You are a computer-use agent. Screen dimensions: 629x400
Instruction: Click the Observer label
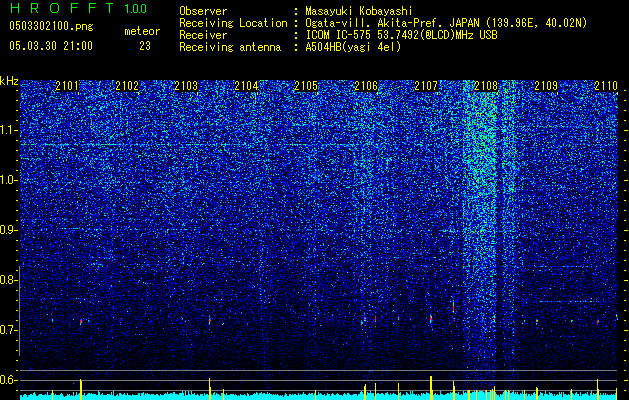(203, 12)
